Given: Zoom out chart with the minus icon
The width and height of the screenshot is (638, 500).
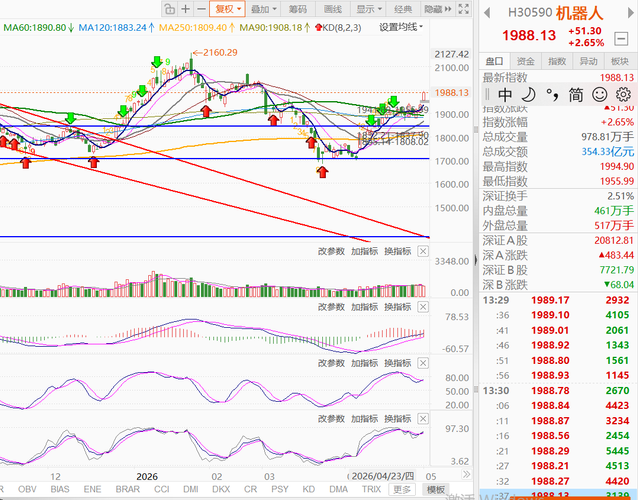Looking at the screenshot, I should [201, 9].
